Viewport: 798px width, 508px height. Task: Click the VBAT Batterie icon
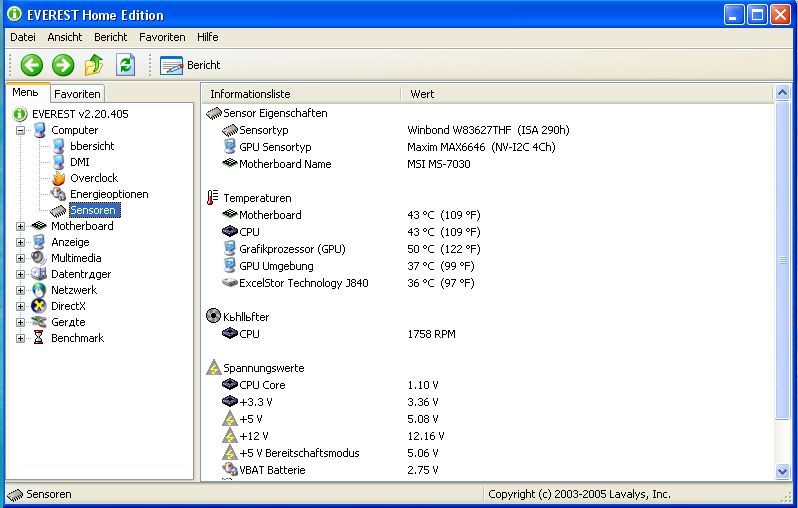click(230, 469)
